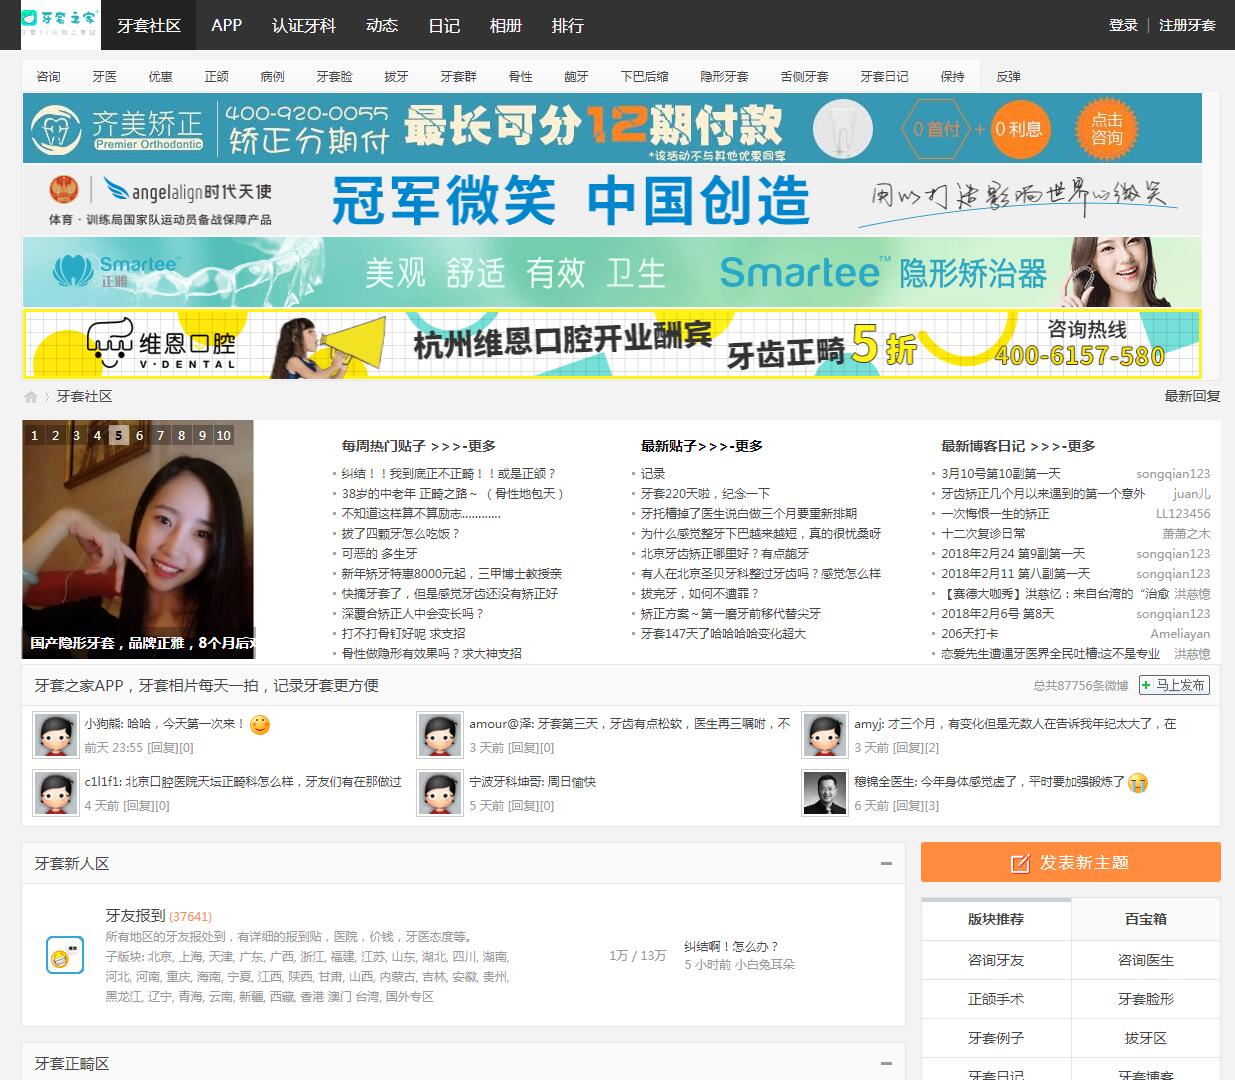Select slide number 1 in slideshow

(x=34, y=435)
